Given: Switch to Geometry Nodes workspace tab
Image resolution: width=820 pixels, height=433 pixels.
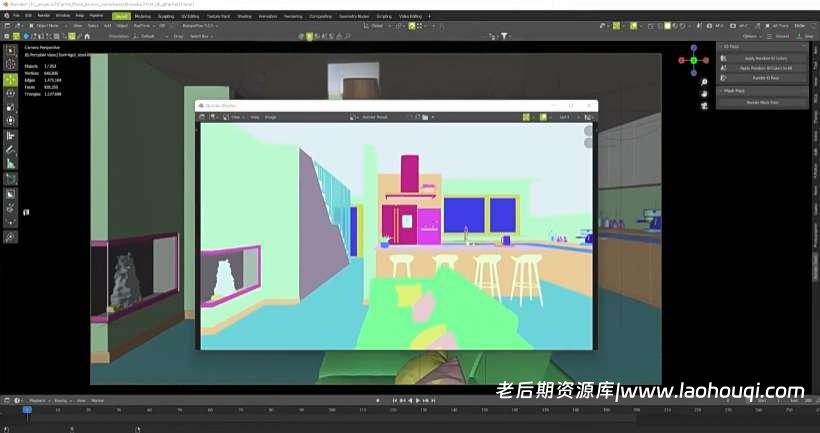Looking at the screenshot, I should 354,16.
